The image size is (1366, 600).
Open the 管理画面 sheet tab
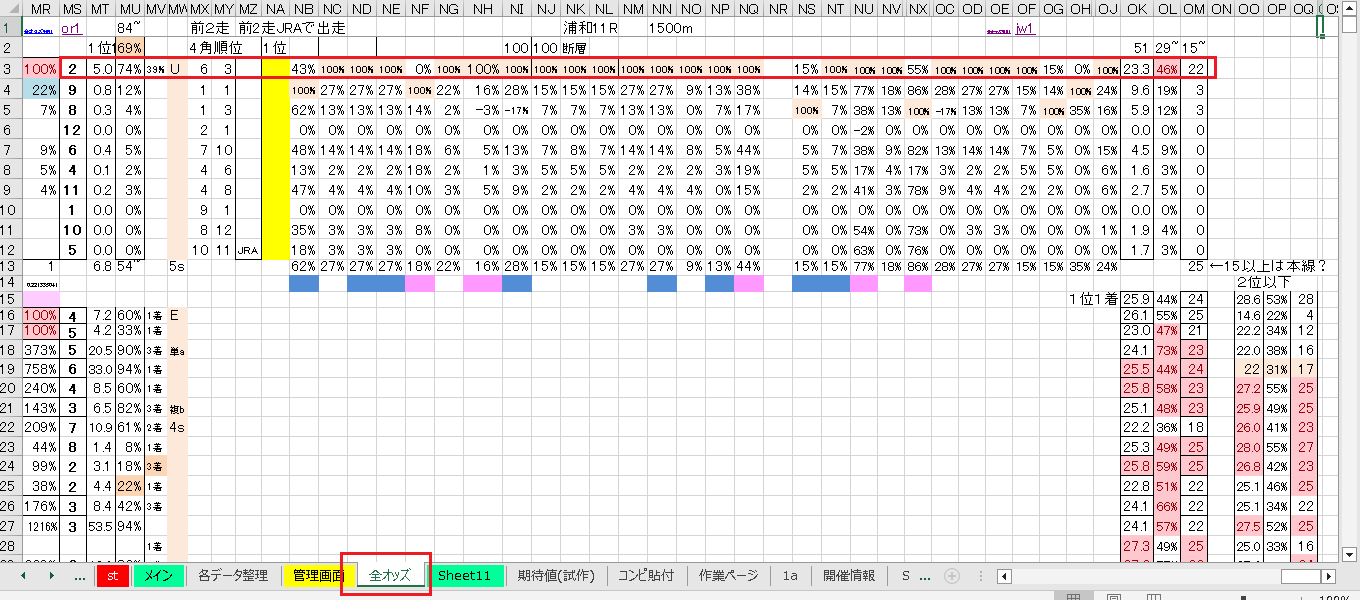click(318, 576)
